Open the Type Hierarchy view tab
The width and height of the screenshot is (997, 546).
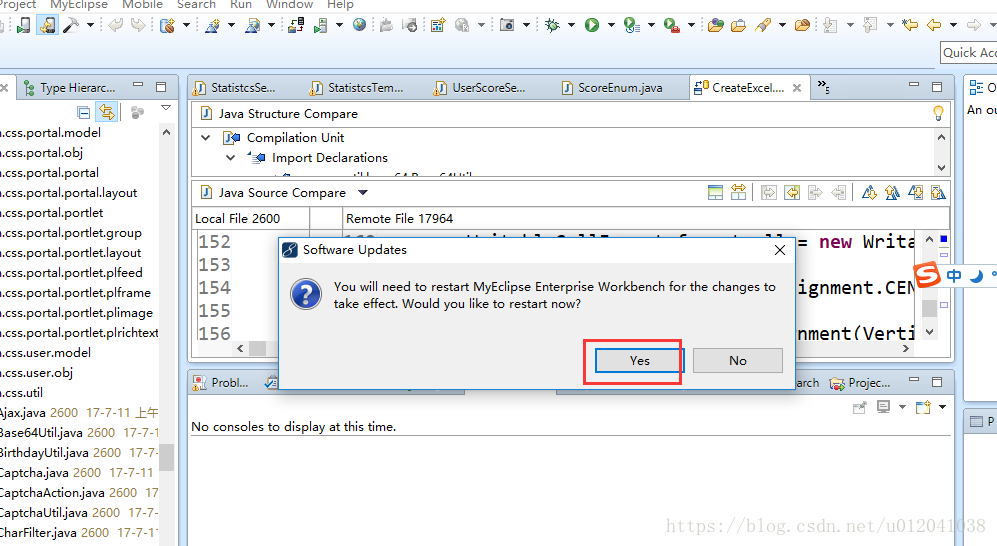(70, 88)
